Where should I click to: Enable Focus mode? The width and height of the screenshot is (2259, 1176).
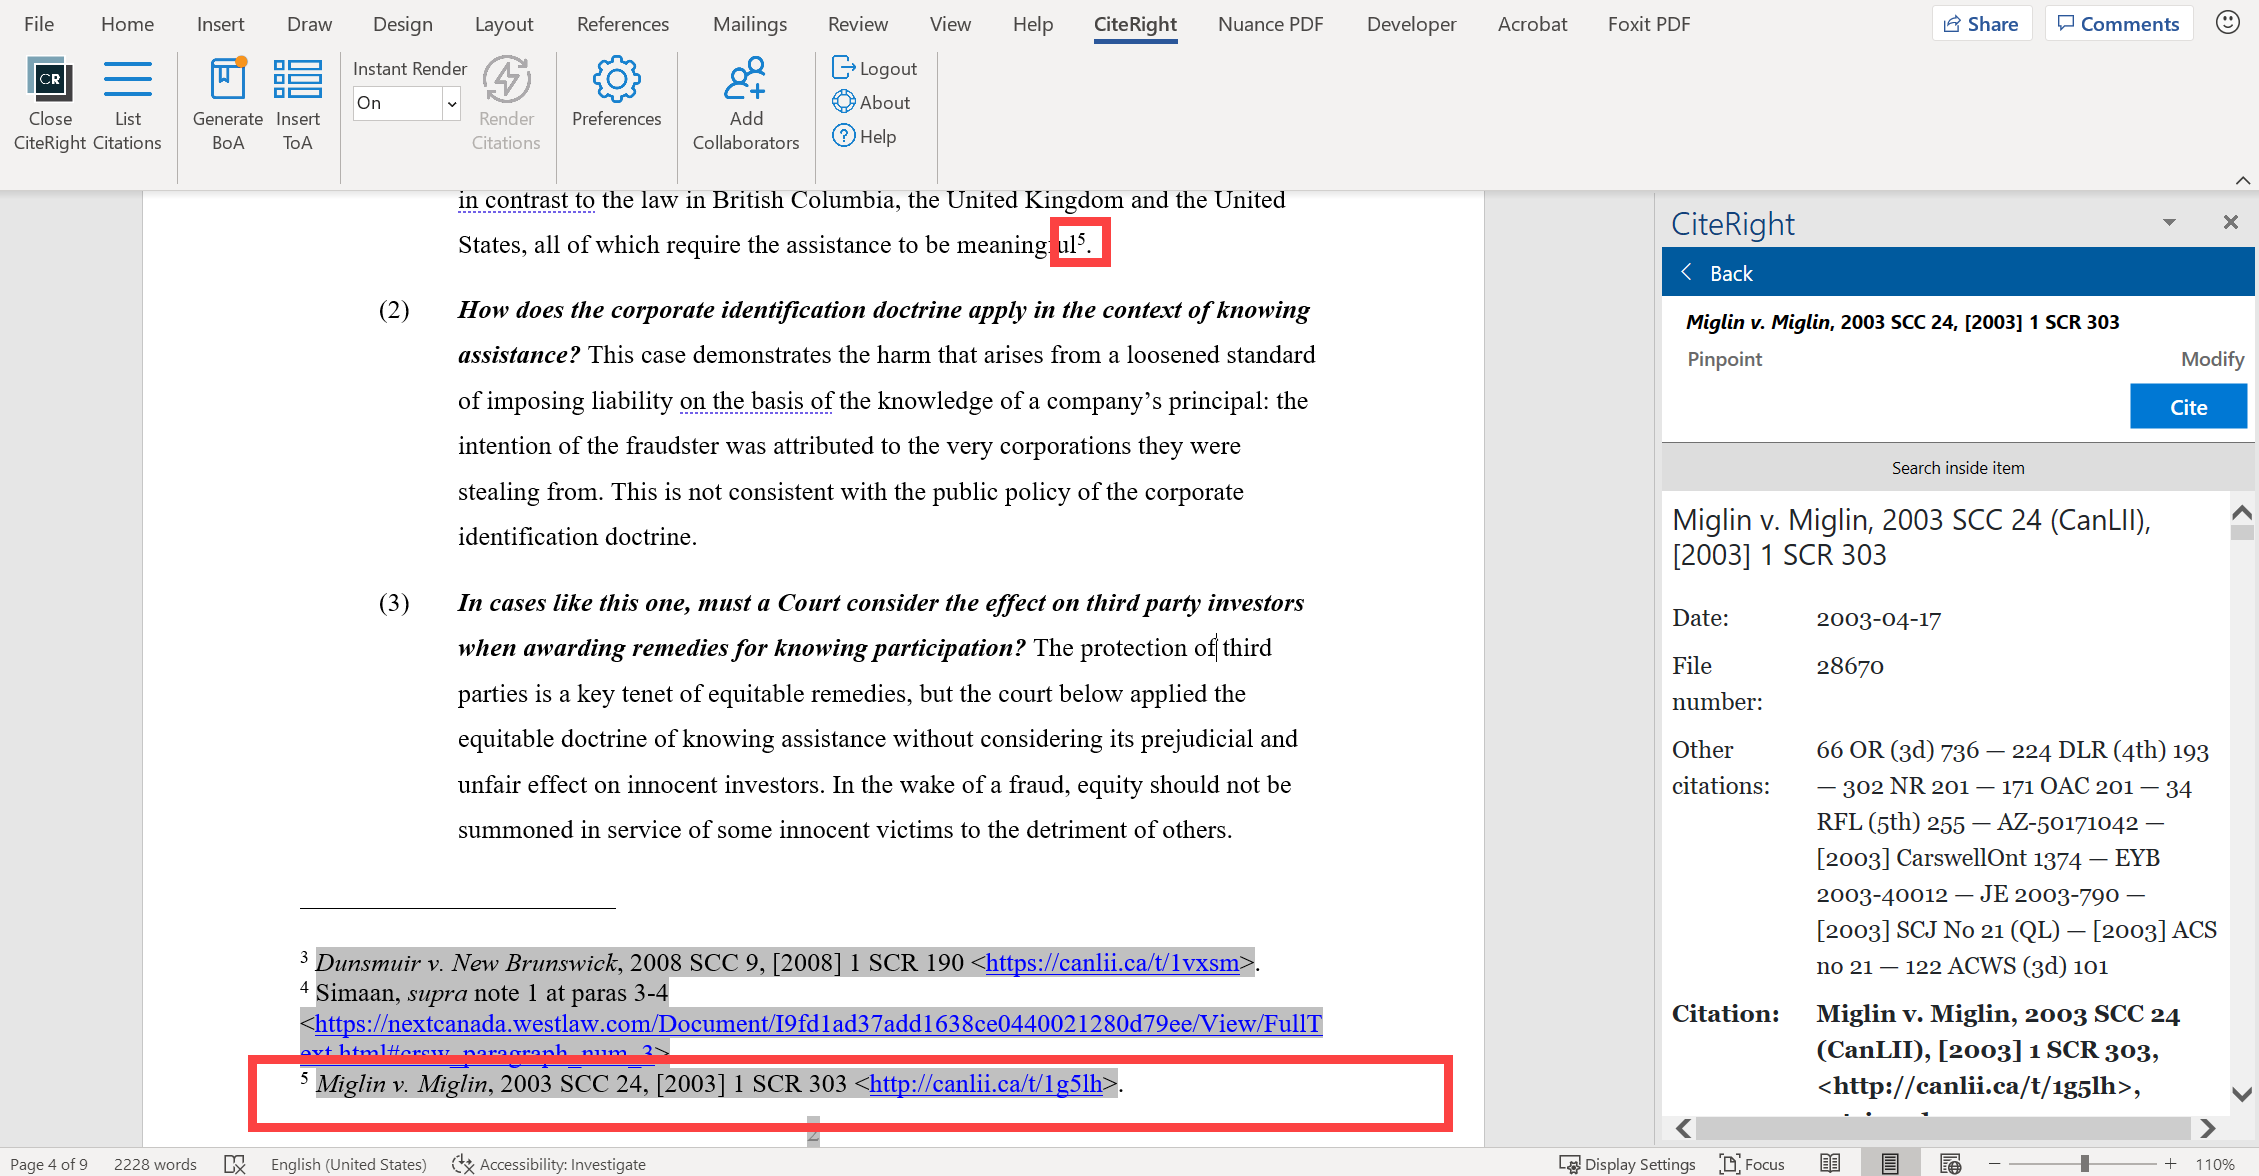point(1752,1164)
